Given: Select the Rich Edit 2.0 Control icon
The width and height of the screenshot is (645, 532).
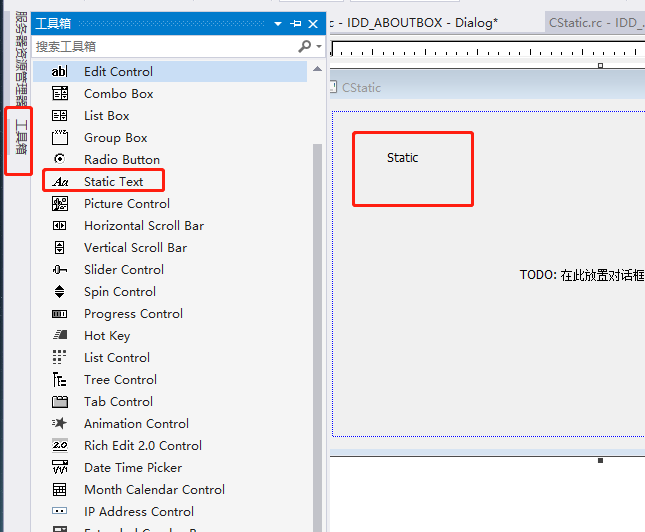Looking at the screenshot, I should [60, 445].
